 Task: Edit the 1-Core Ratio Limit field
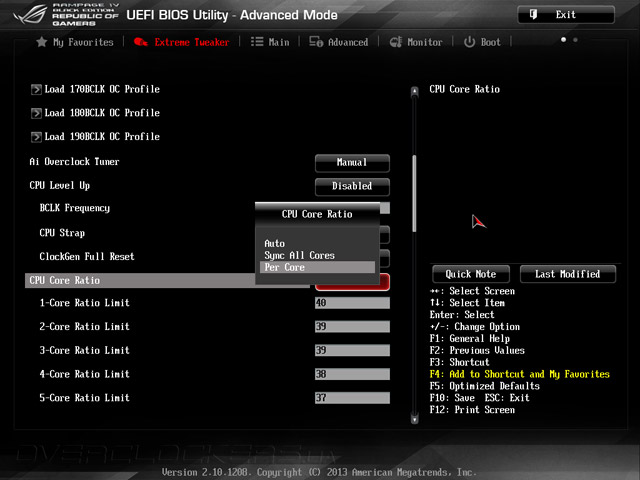(x=352, y=303)
